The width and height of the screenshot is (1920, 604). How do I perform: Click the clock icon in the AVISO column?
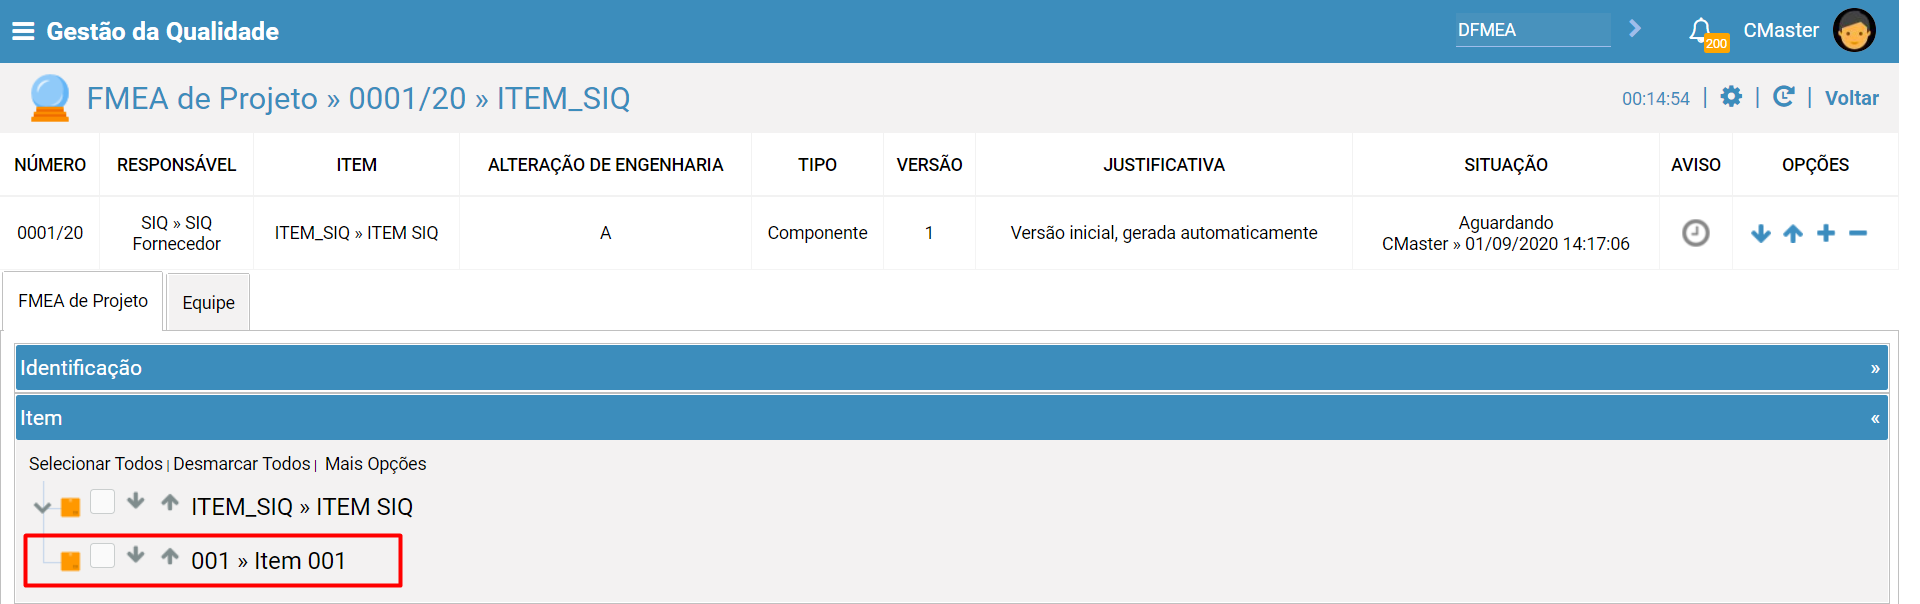pyautogui.click(x=1695, y=233)
